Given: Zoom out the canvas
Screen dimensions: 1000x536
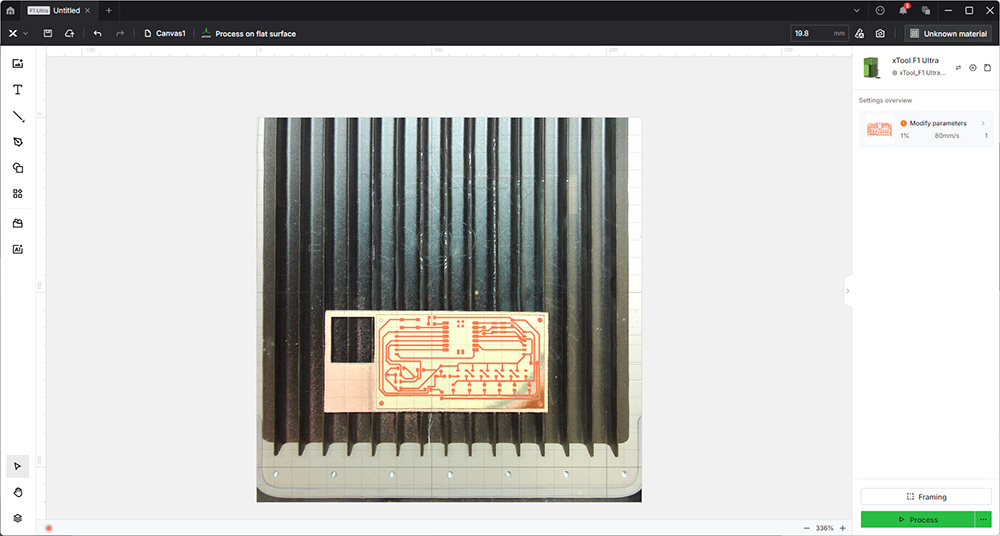Looking at the screenshot, I should [807, 528].
